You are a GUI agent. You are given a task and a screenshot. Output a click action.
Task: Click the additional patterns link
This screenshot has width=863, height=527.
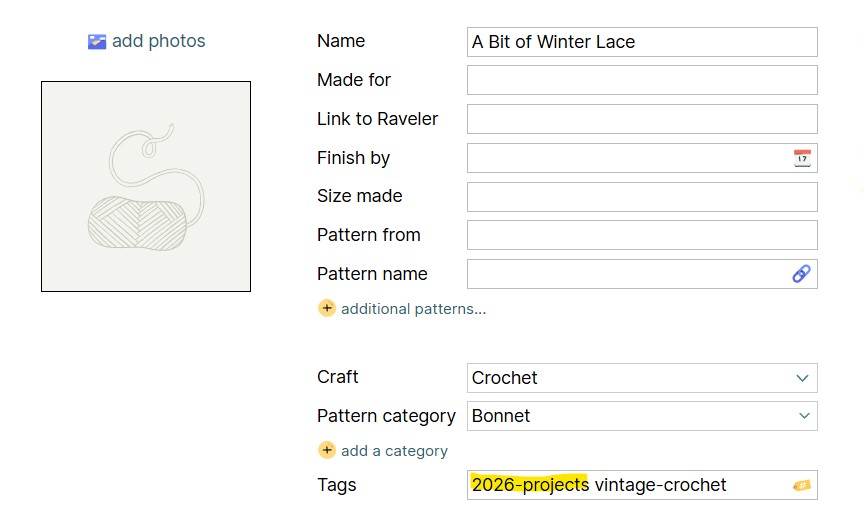tap(413, 309)
